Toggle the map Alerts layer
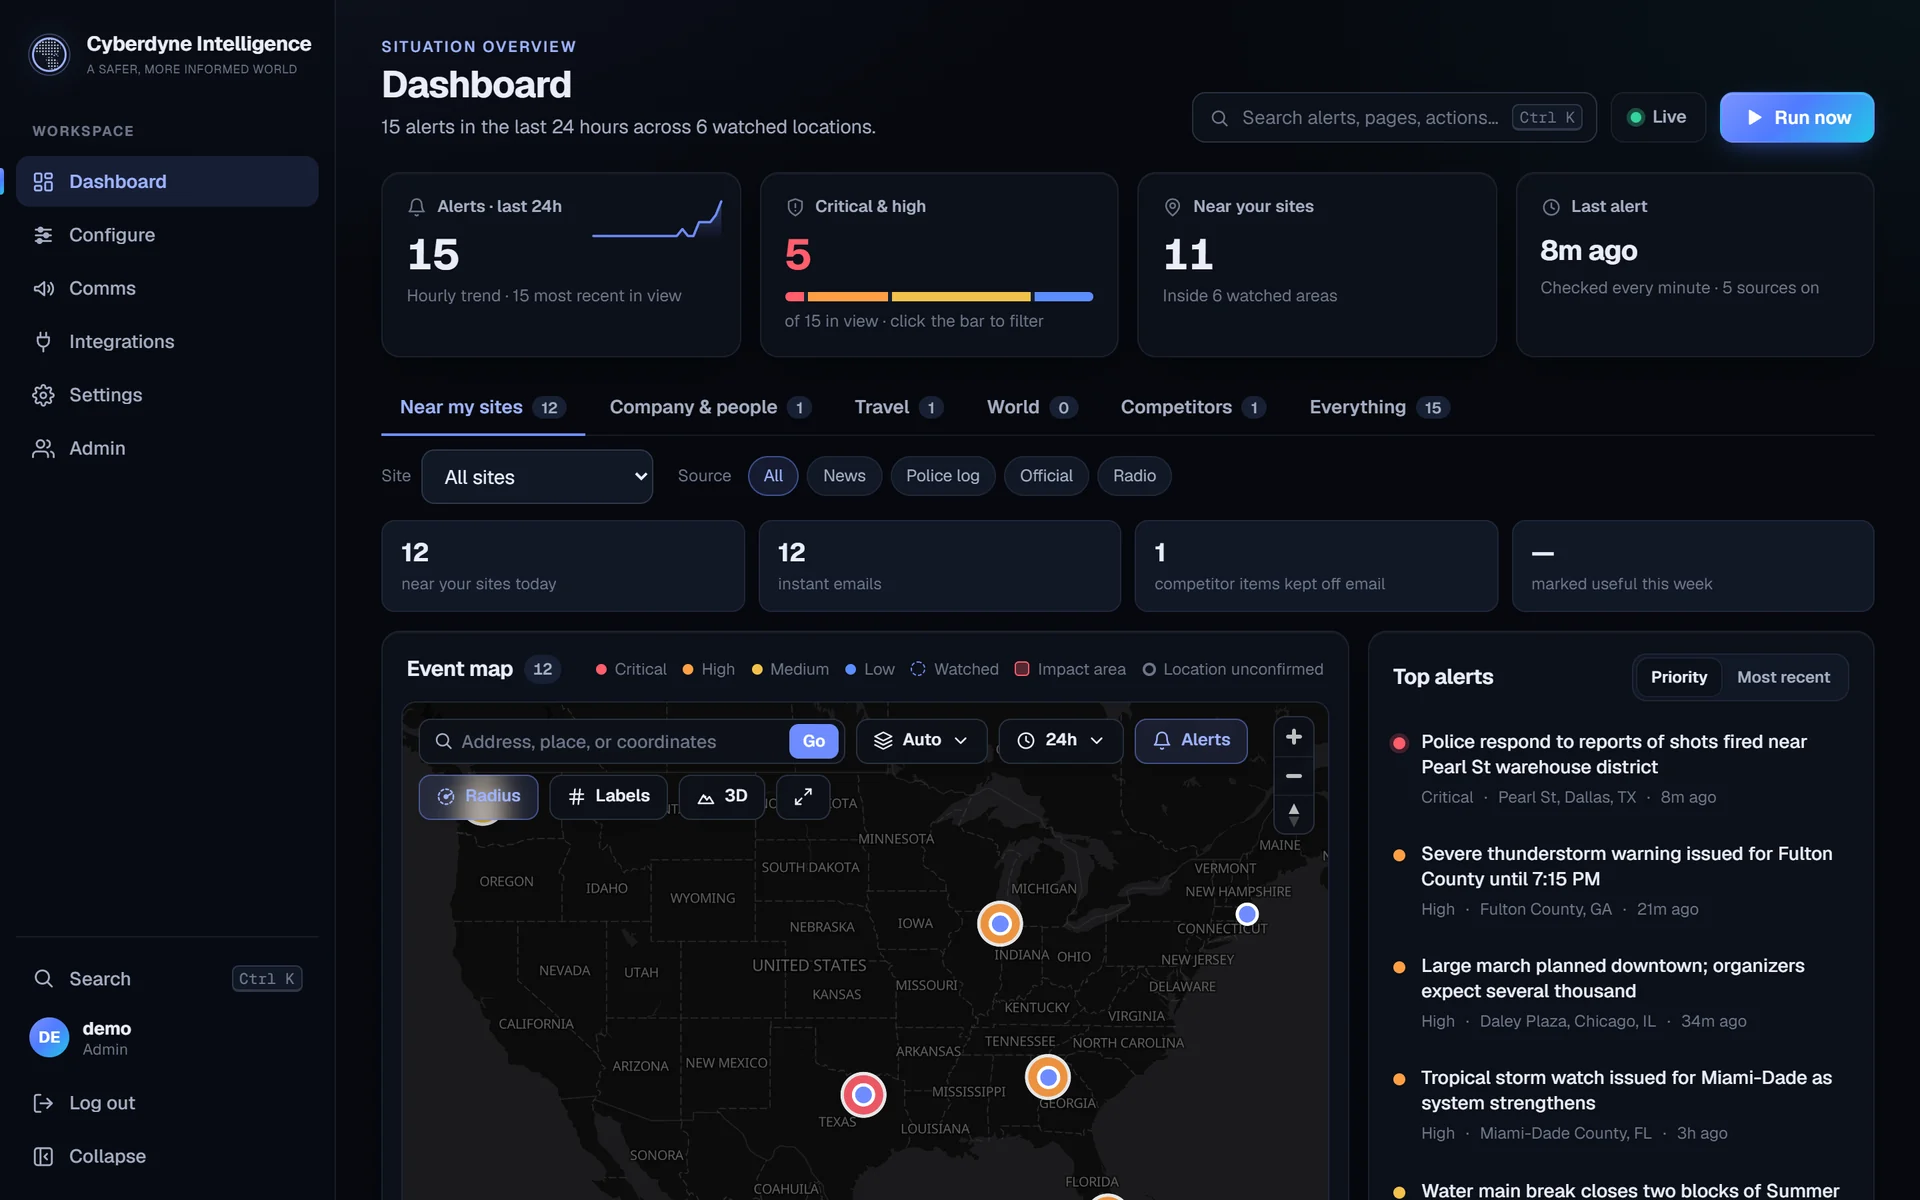 [1191, 741]
